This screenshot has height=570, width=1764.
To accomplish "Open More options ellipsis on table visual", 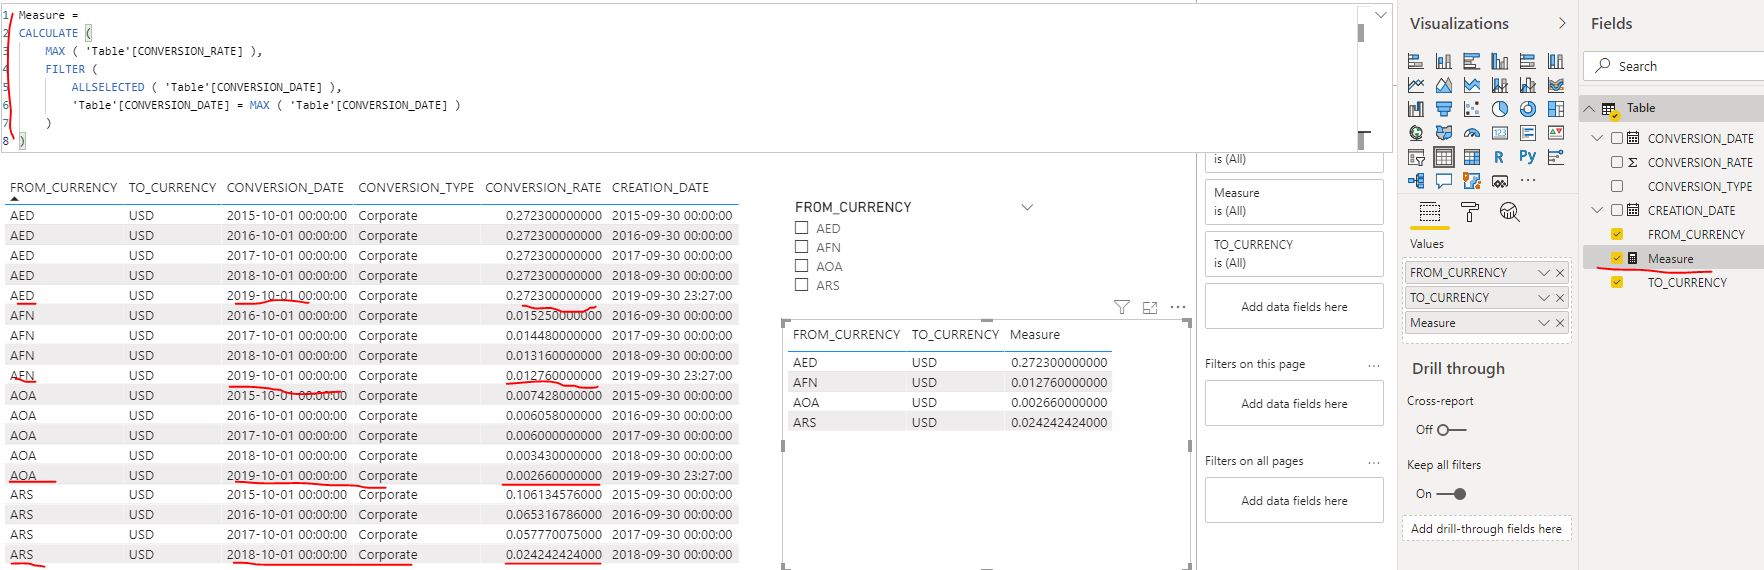I will click(x=1178, y=307).
